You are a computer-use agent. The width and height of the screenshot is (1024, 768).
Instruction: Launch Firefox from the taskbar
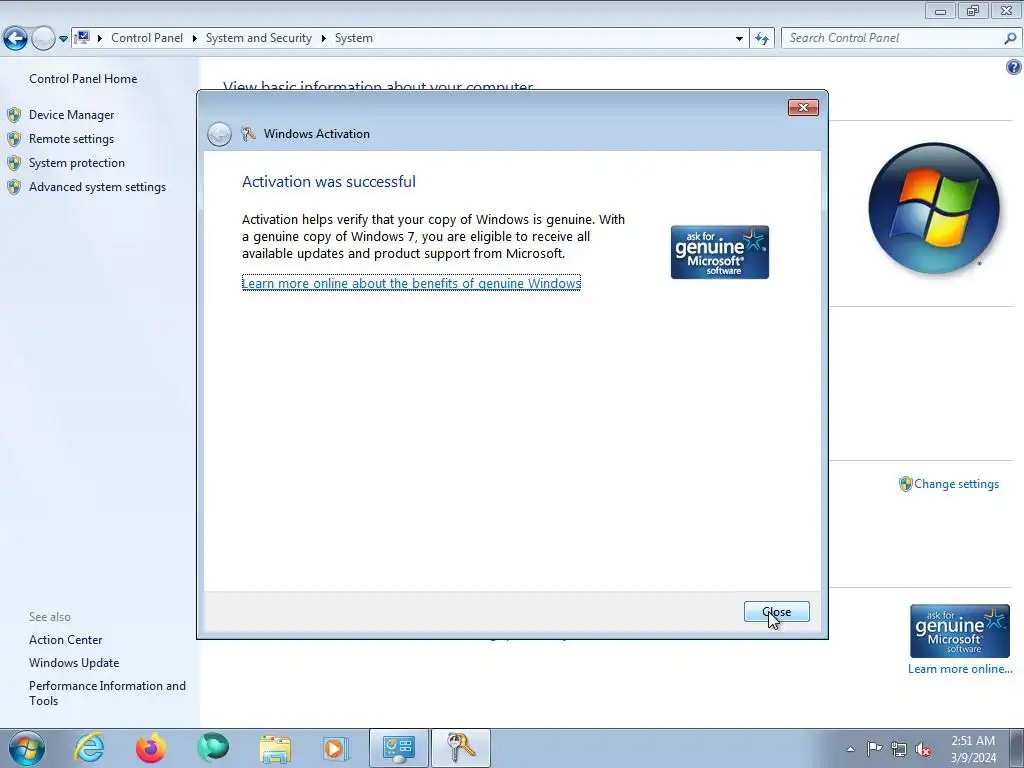[150, 748]
